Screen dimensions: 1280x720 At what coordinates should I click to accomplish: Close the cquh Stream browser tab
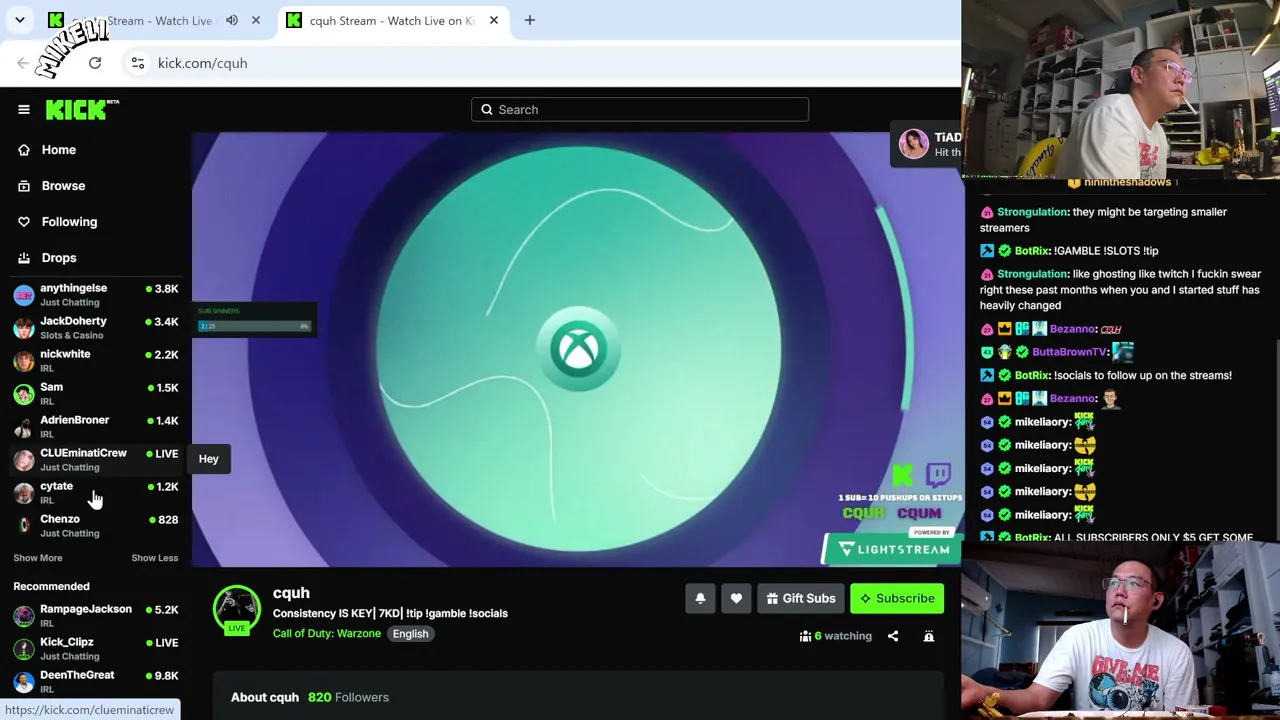point(494,20)
